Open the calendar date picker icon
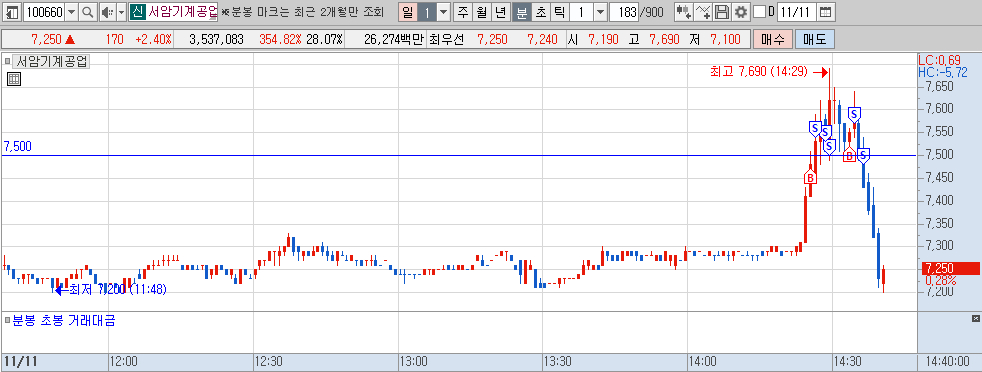Viewport: 982px width, 372px height. [825, 12]
